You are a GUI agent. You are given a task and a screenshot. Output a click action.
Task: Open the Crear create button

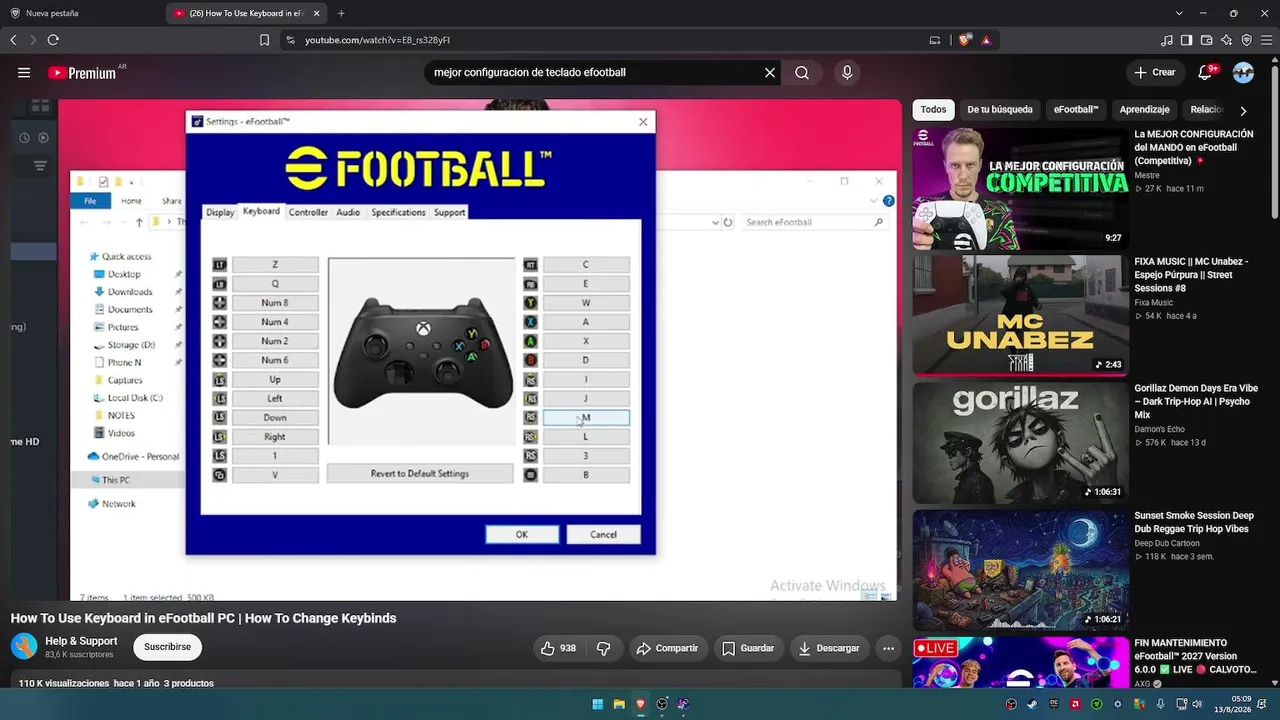tap(1155, 73)
